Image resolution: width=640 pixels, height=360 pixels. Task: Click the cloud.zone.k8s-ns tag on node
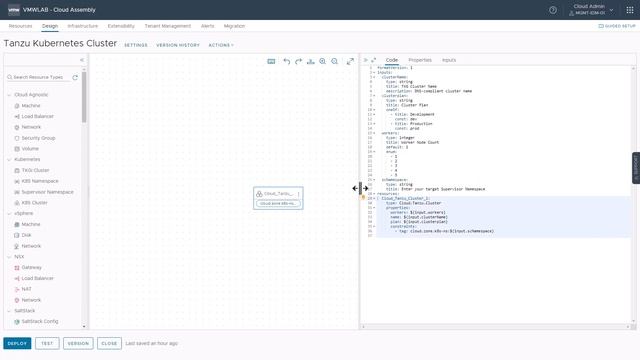pos(278,203)
